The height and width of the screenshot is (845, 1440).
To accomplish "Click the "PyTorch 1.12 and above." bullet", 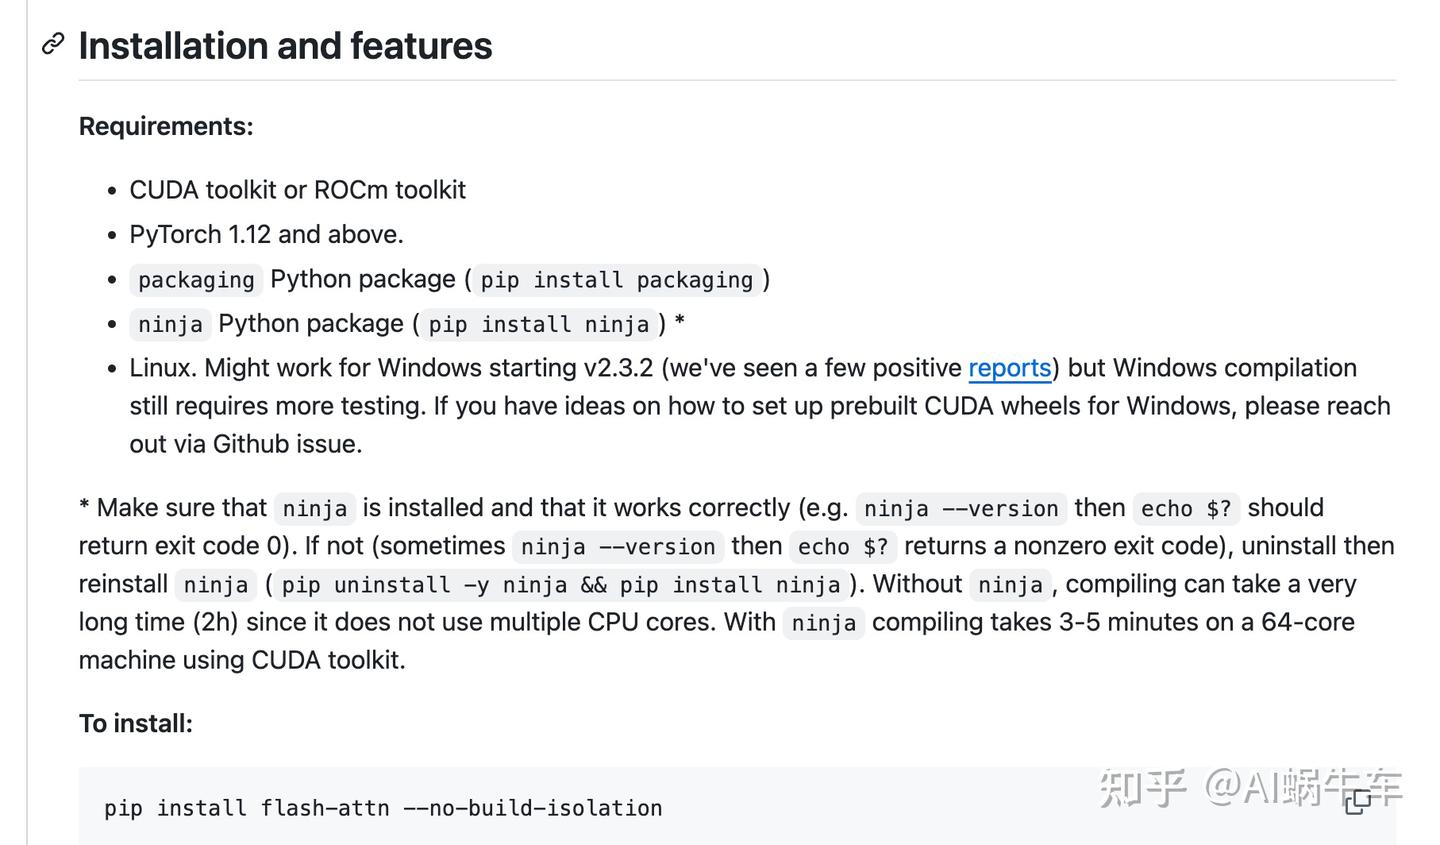I will click(x=266, y=235).
